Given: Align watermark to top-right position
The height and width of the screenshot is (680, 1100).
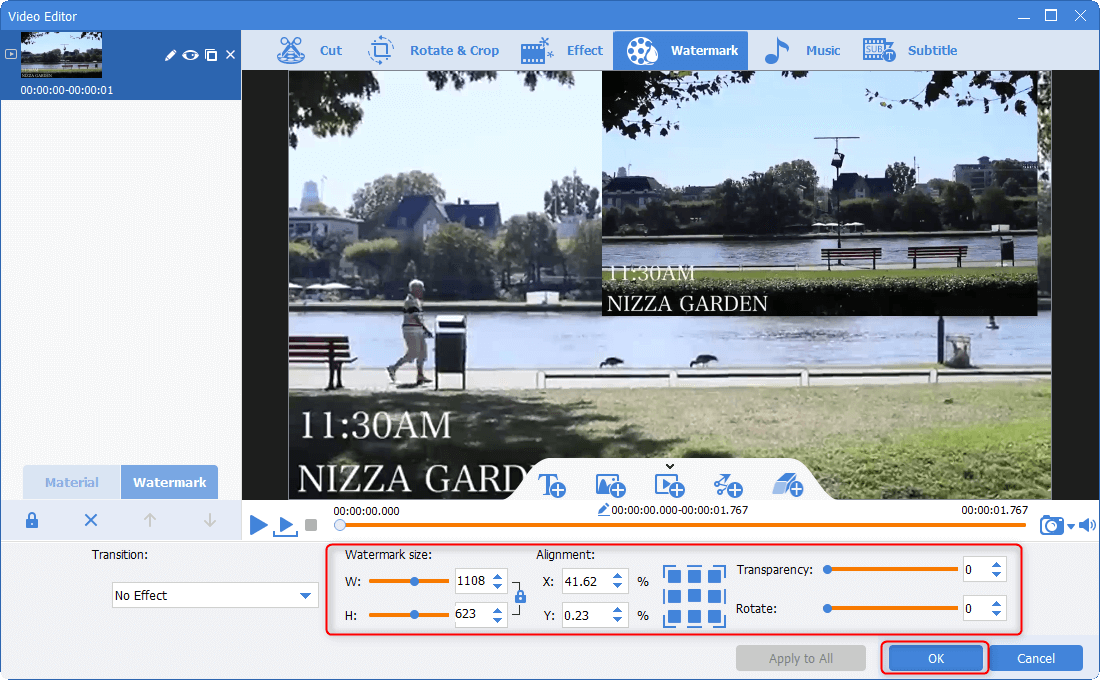Looking at the screenshot, I should tap(716, 575).
